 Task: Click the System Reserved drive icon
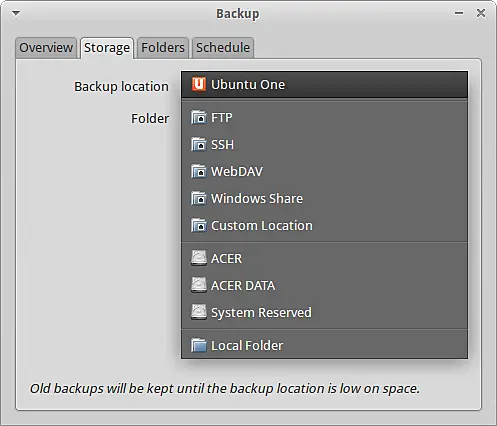199,312
